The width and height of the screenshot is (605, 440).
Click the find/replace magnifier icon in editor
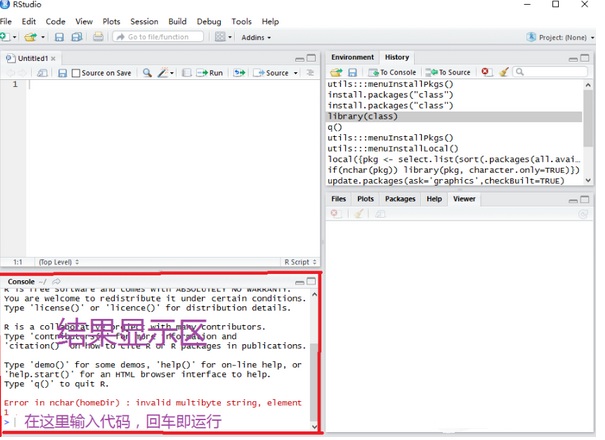coord(147,73)
